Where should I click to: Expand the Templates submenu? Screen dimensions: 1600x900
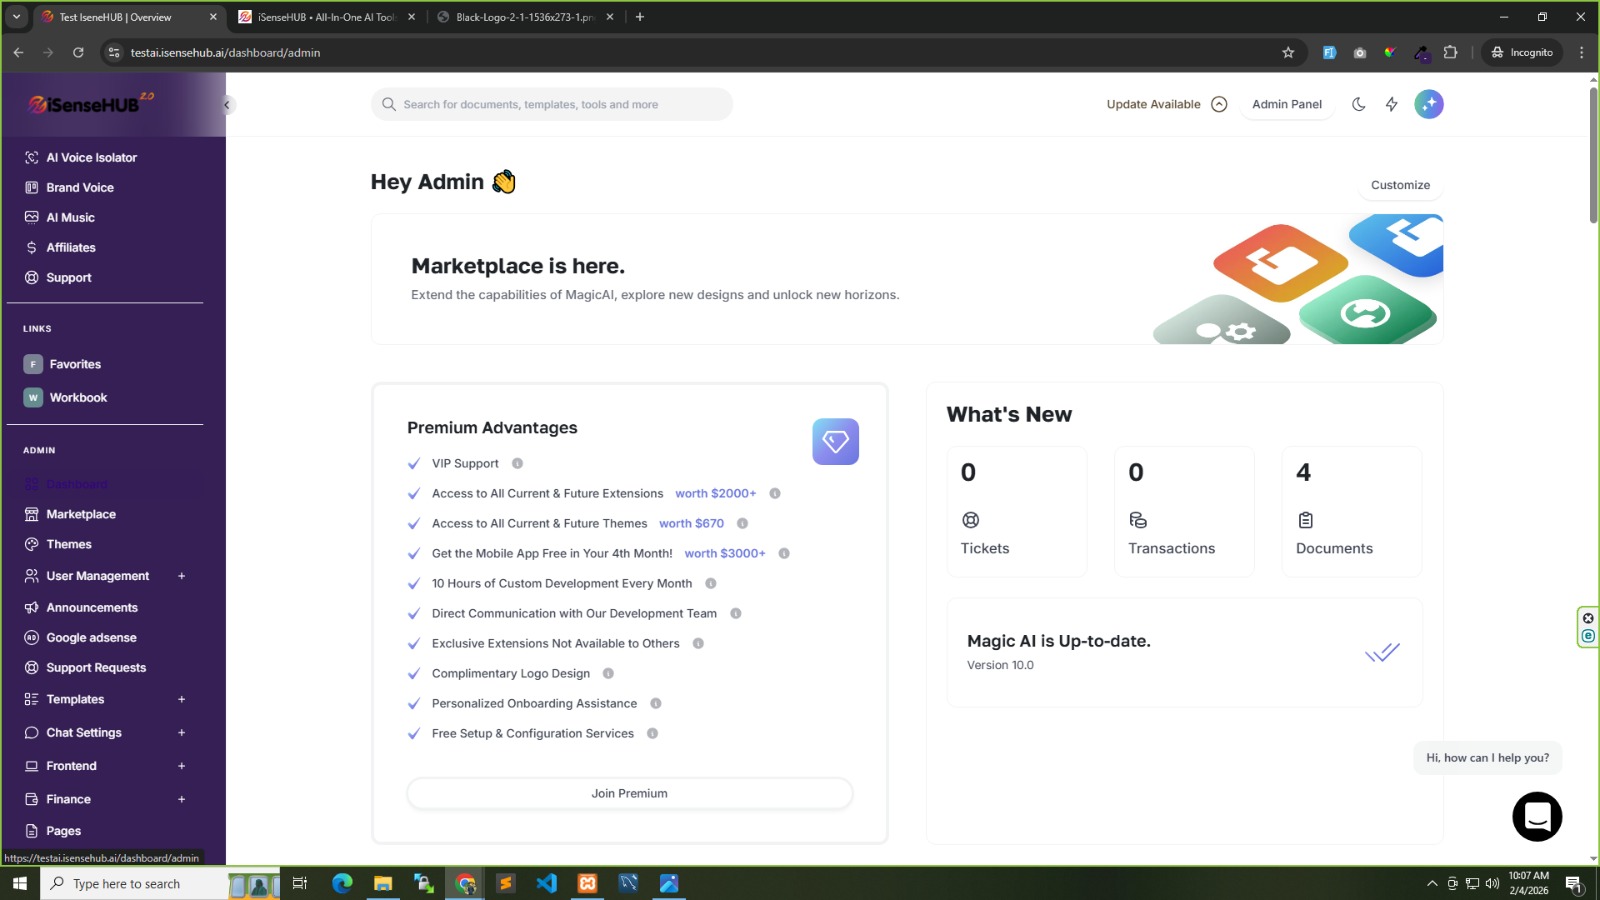[182, 700]
